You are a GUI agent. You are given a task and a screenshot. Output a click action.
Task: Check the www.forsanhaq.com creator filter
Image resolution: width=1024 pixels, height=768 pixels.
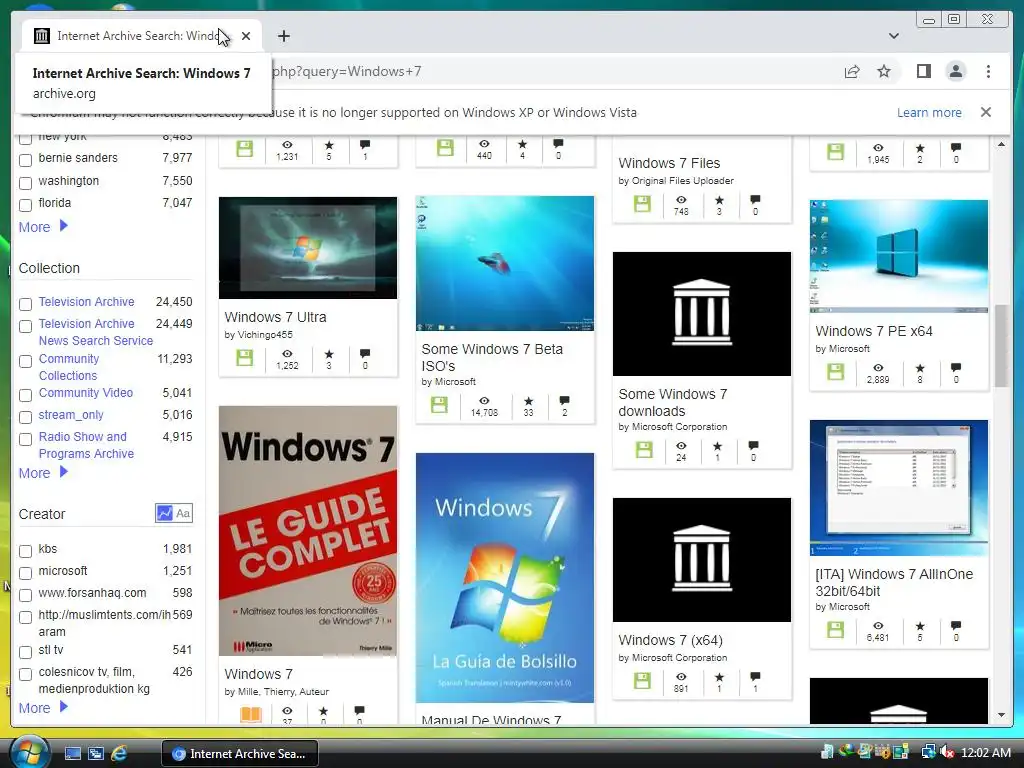click(x=25, y=595)
